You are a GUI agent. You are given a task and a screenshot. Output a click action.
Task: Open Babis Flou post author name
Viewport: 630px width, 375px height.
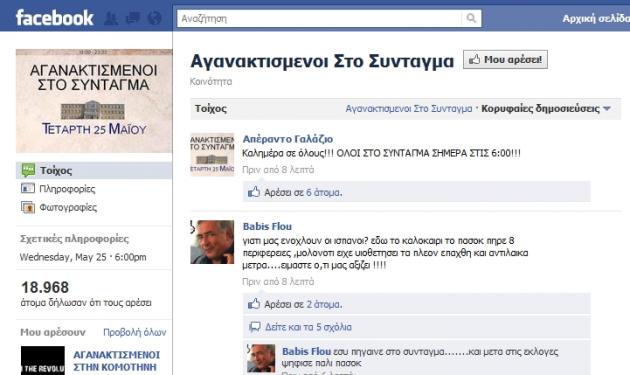click(267, 227)
